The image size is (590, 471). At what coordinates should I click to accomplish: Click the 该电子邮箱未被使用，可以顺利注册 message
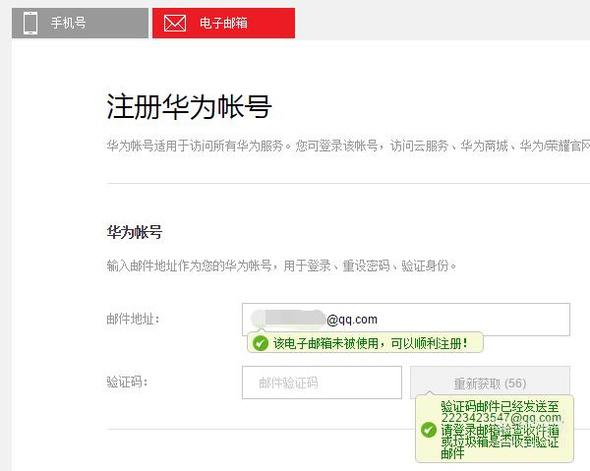(371, 343)
